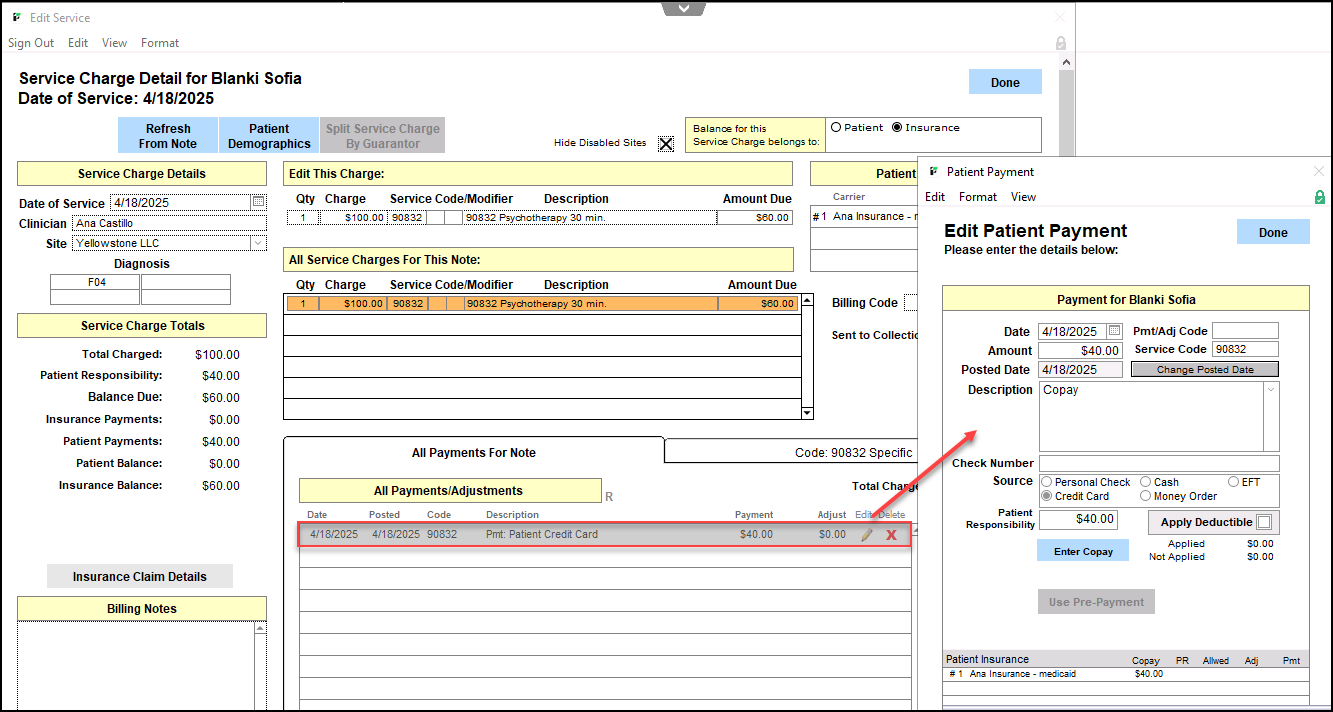Click the Check Number input field
1333x712 pixels.
(x=1158, y=464)
